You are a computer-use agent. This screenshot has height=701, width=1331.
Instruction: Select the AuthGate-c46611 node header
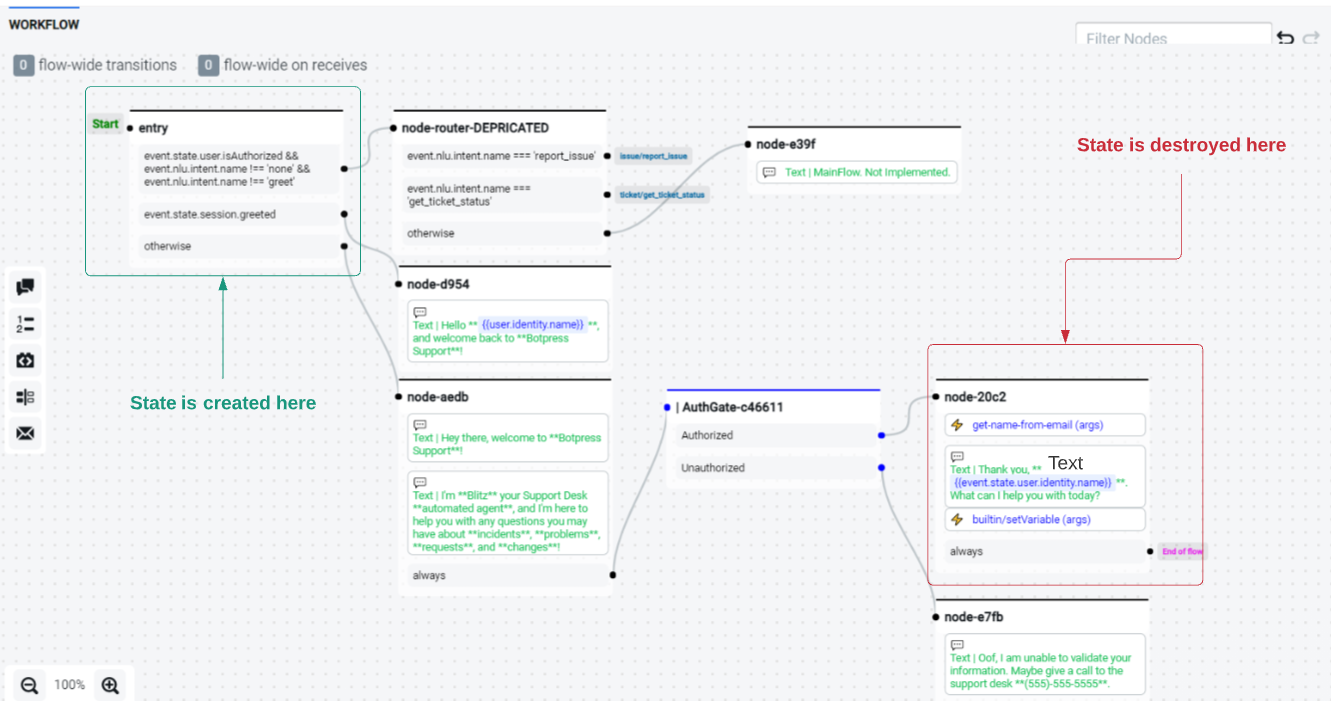coord(733,407)
